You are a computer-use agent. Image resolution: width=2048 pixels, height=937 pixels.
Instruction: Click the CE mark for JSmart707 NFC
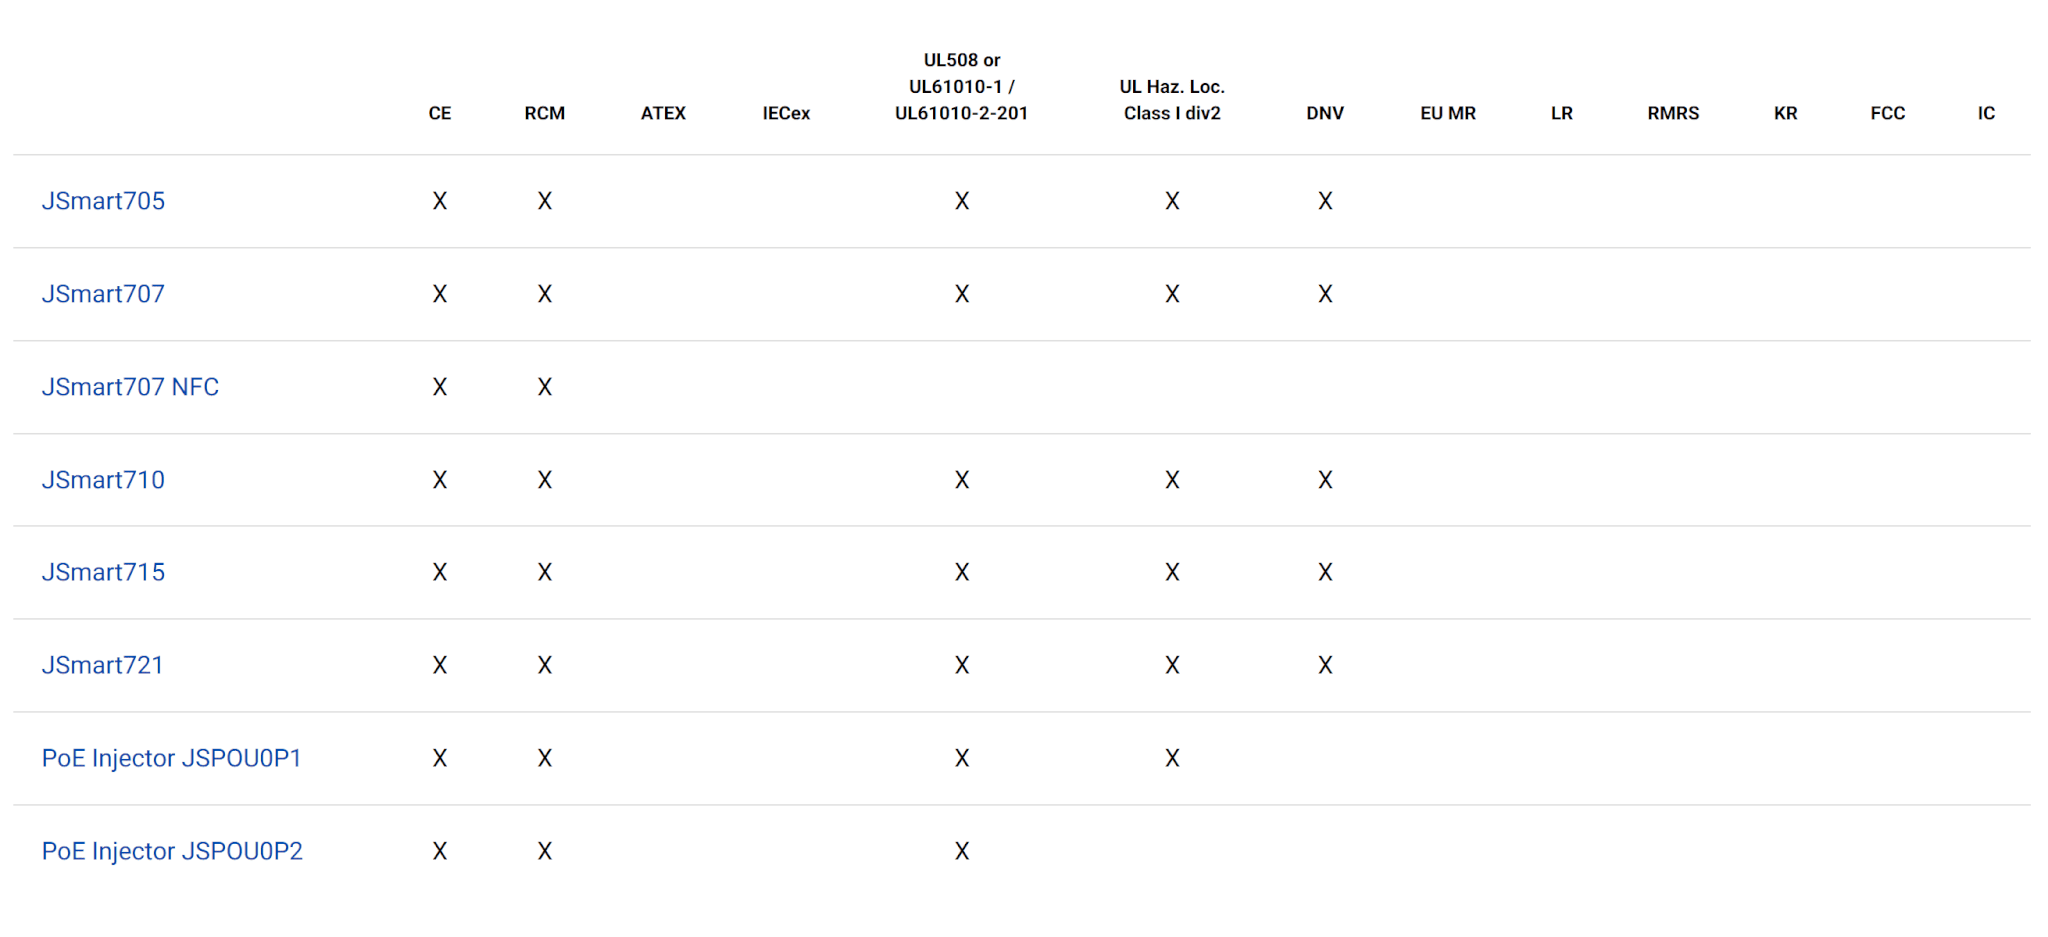(440, 387)
